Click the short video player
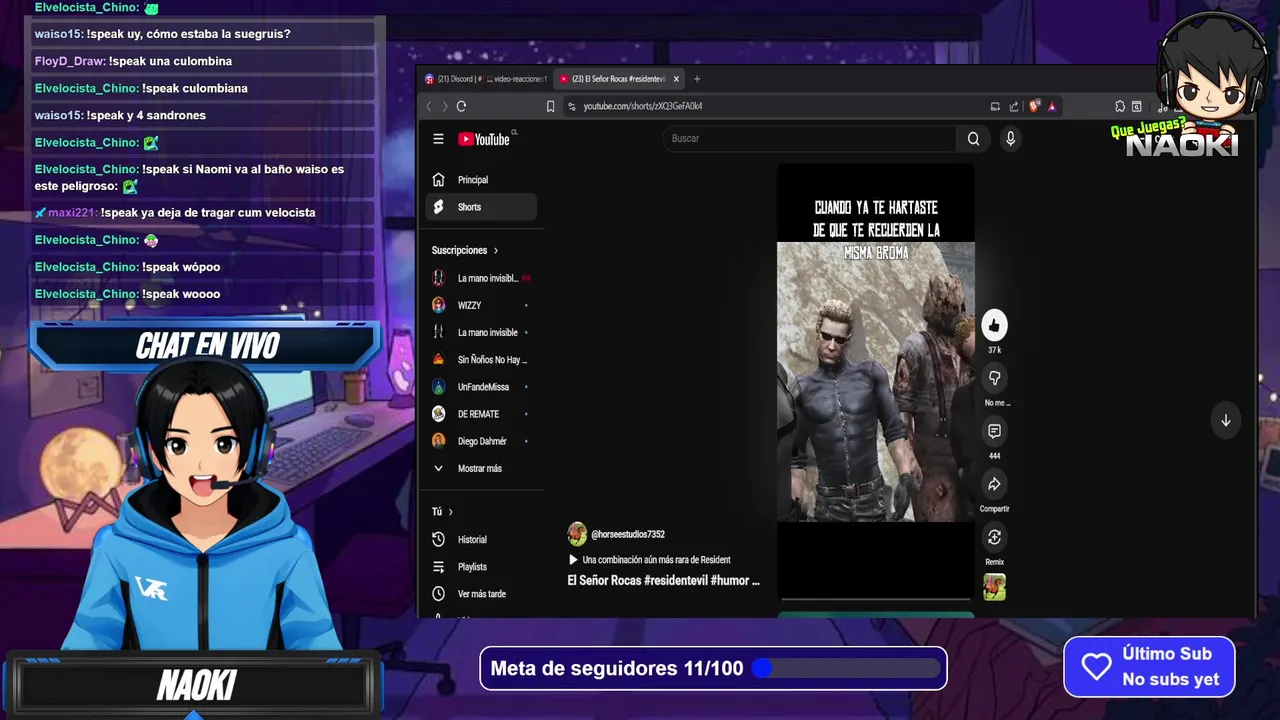1280x720 pixels. click(876, 381)
